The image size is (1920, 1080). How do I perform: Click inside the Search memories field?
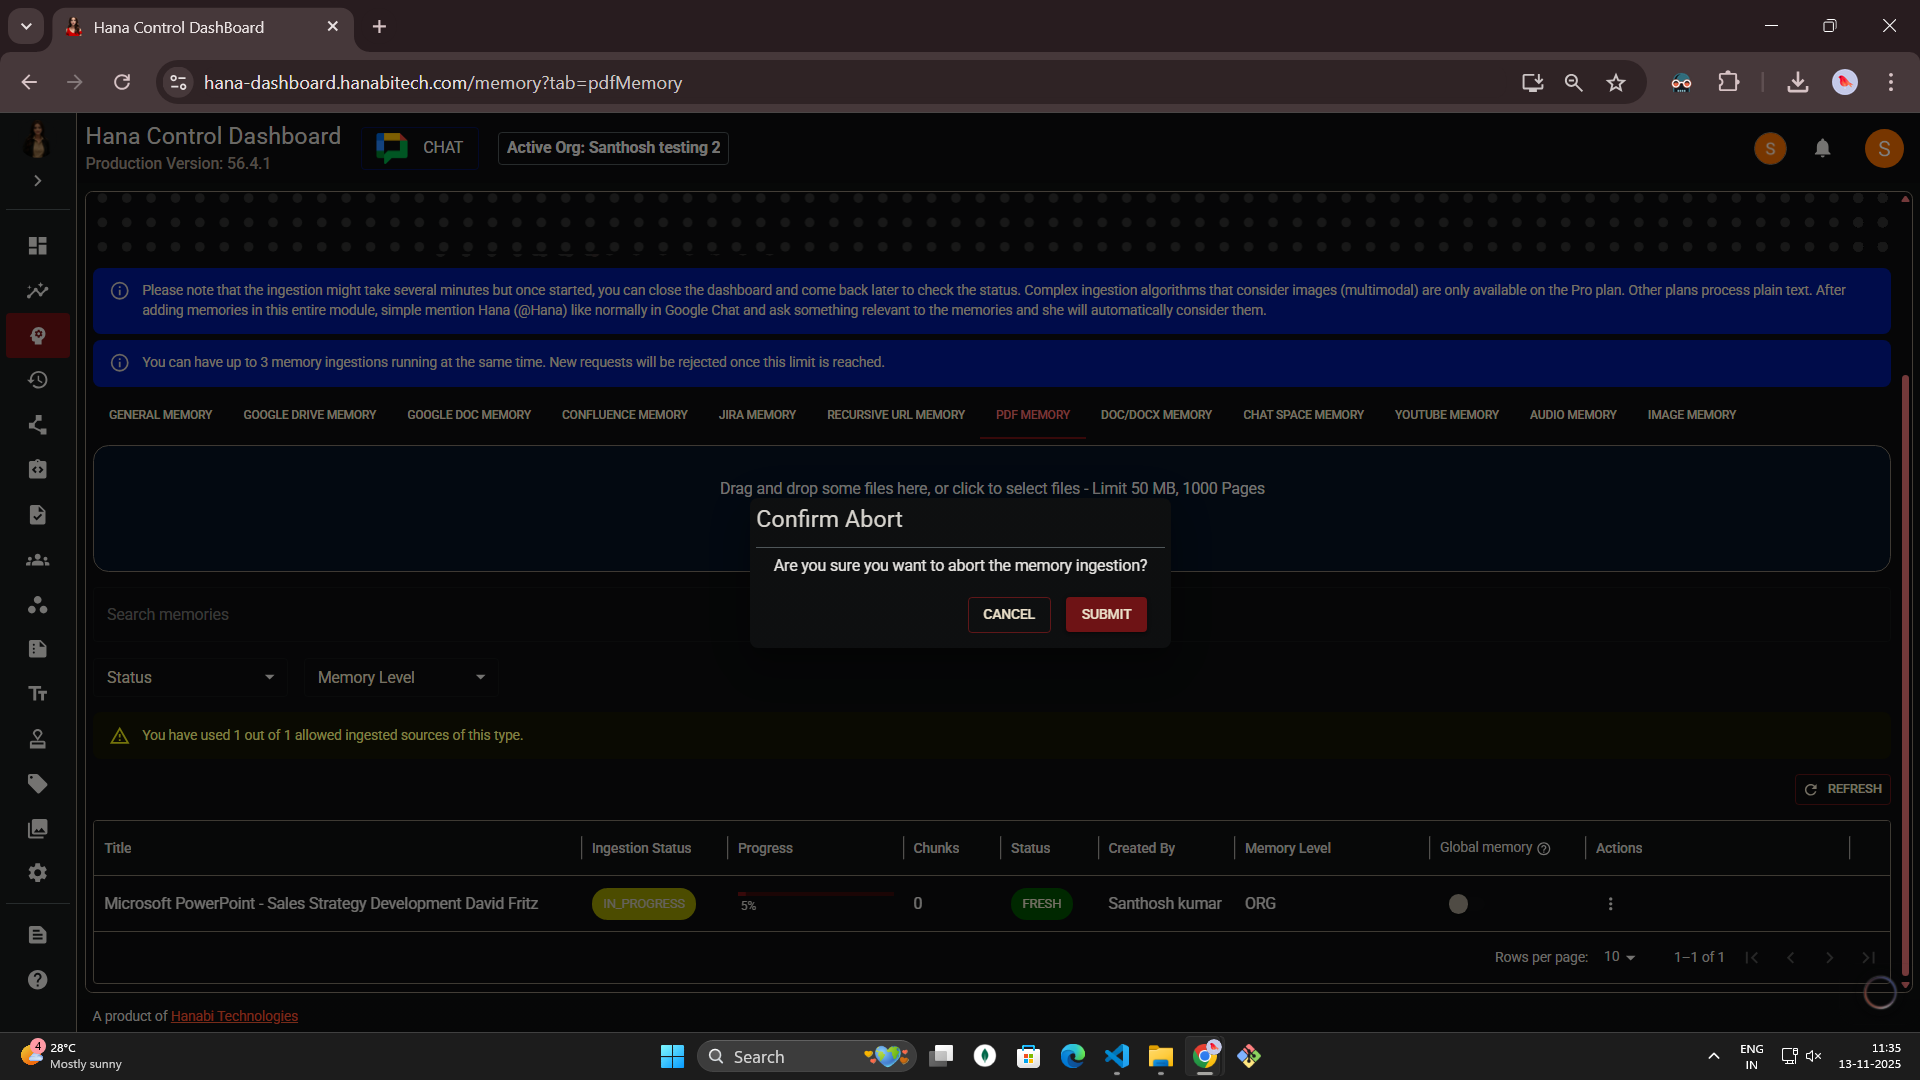pos(400,613)
